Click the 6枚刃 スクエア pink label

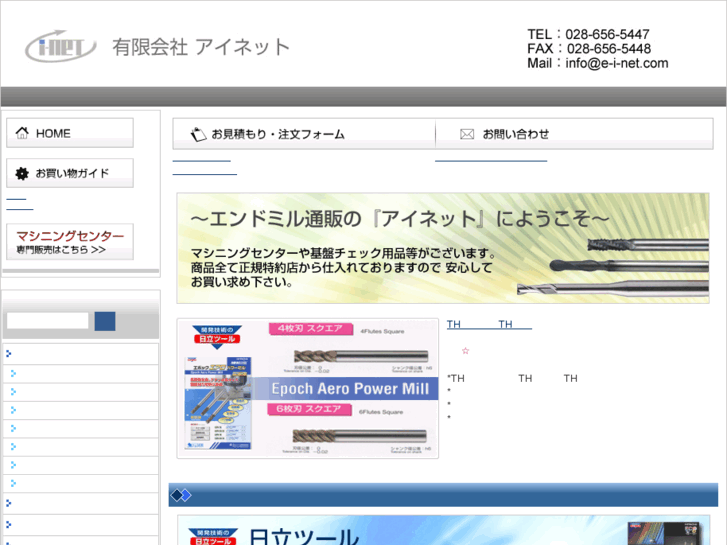click(x=309, y=409)
